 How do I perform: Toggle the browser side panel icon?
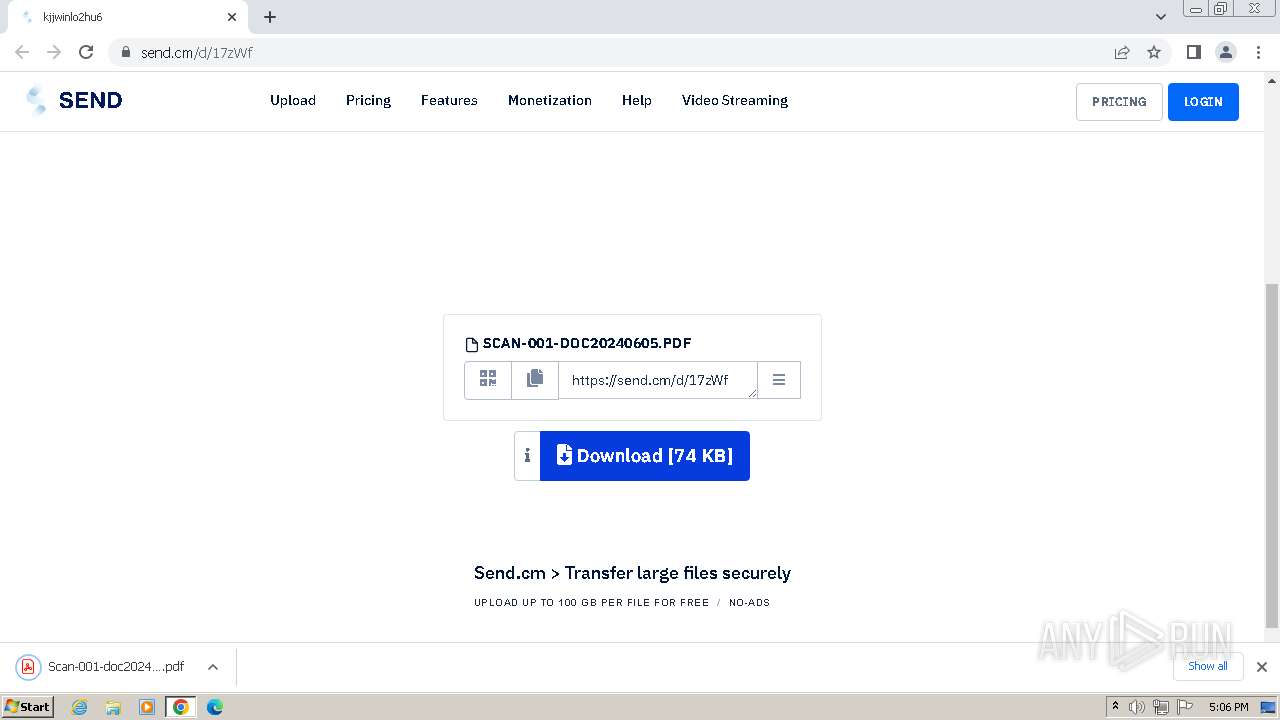(1193, 52)
